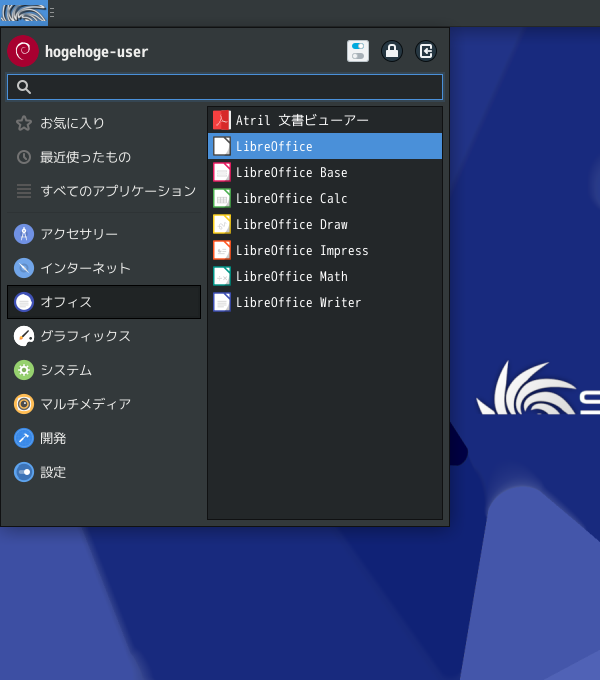Focus the application search field
The width and height of the screenshot is (600, 680).
pyautogui.click(x=225, y=87)
